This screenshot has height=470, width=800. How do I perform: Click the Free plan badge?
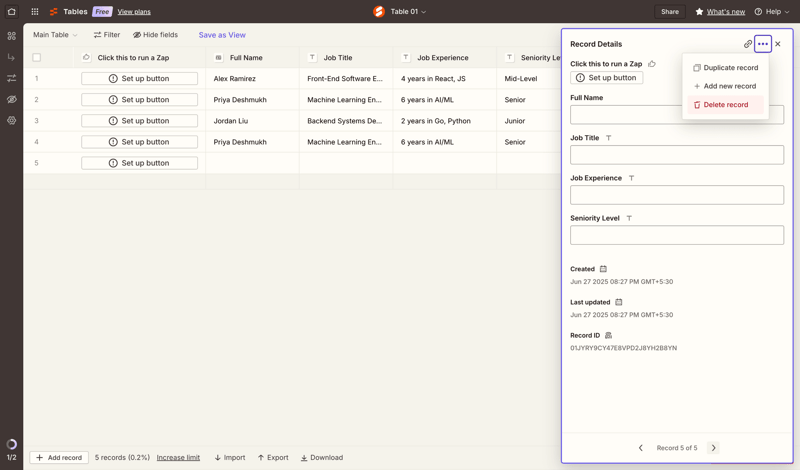pos(102,11)
